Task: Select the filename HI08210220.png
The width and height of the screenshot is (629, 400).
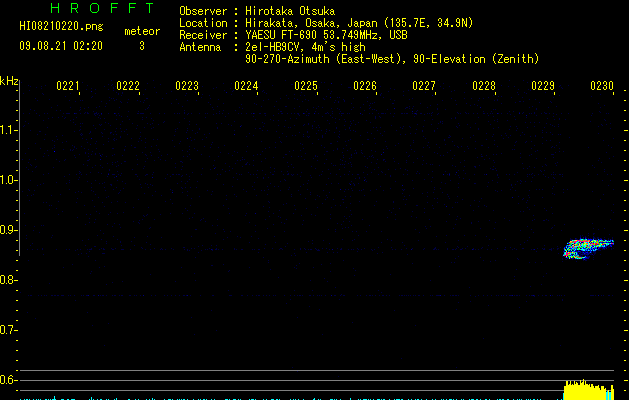Action: tap(61, 26)
